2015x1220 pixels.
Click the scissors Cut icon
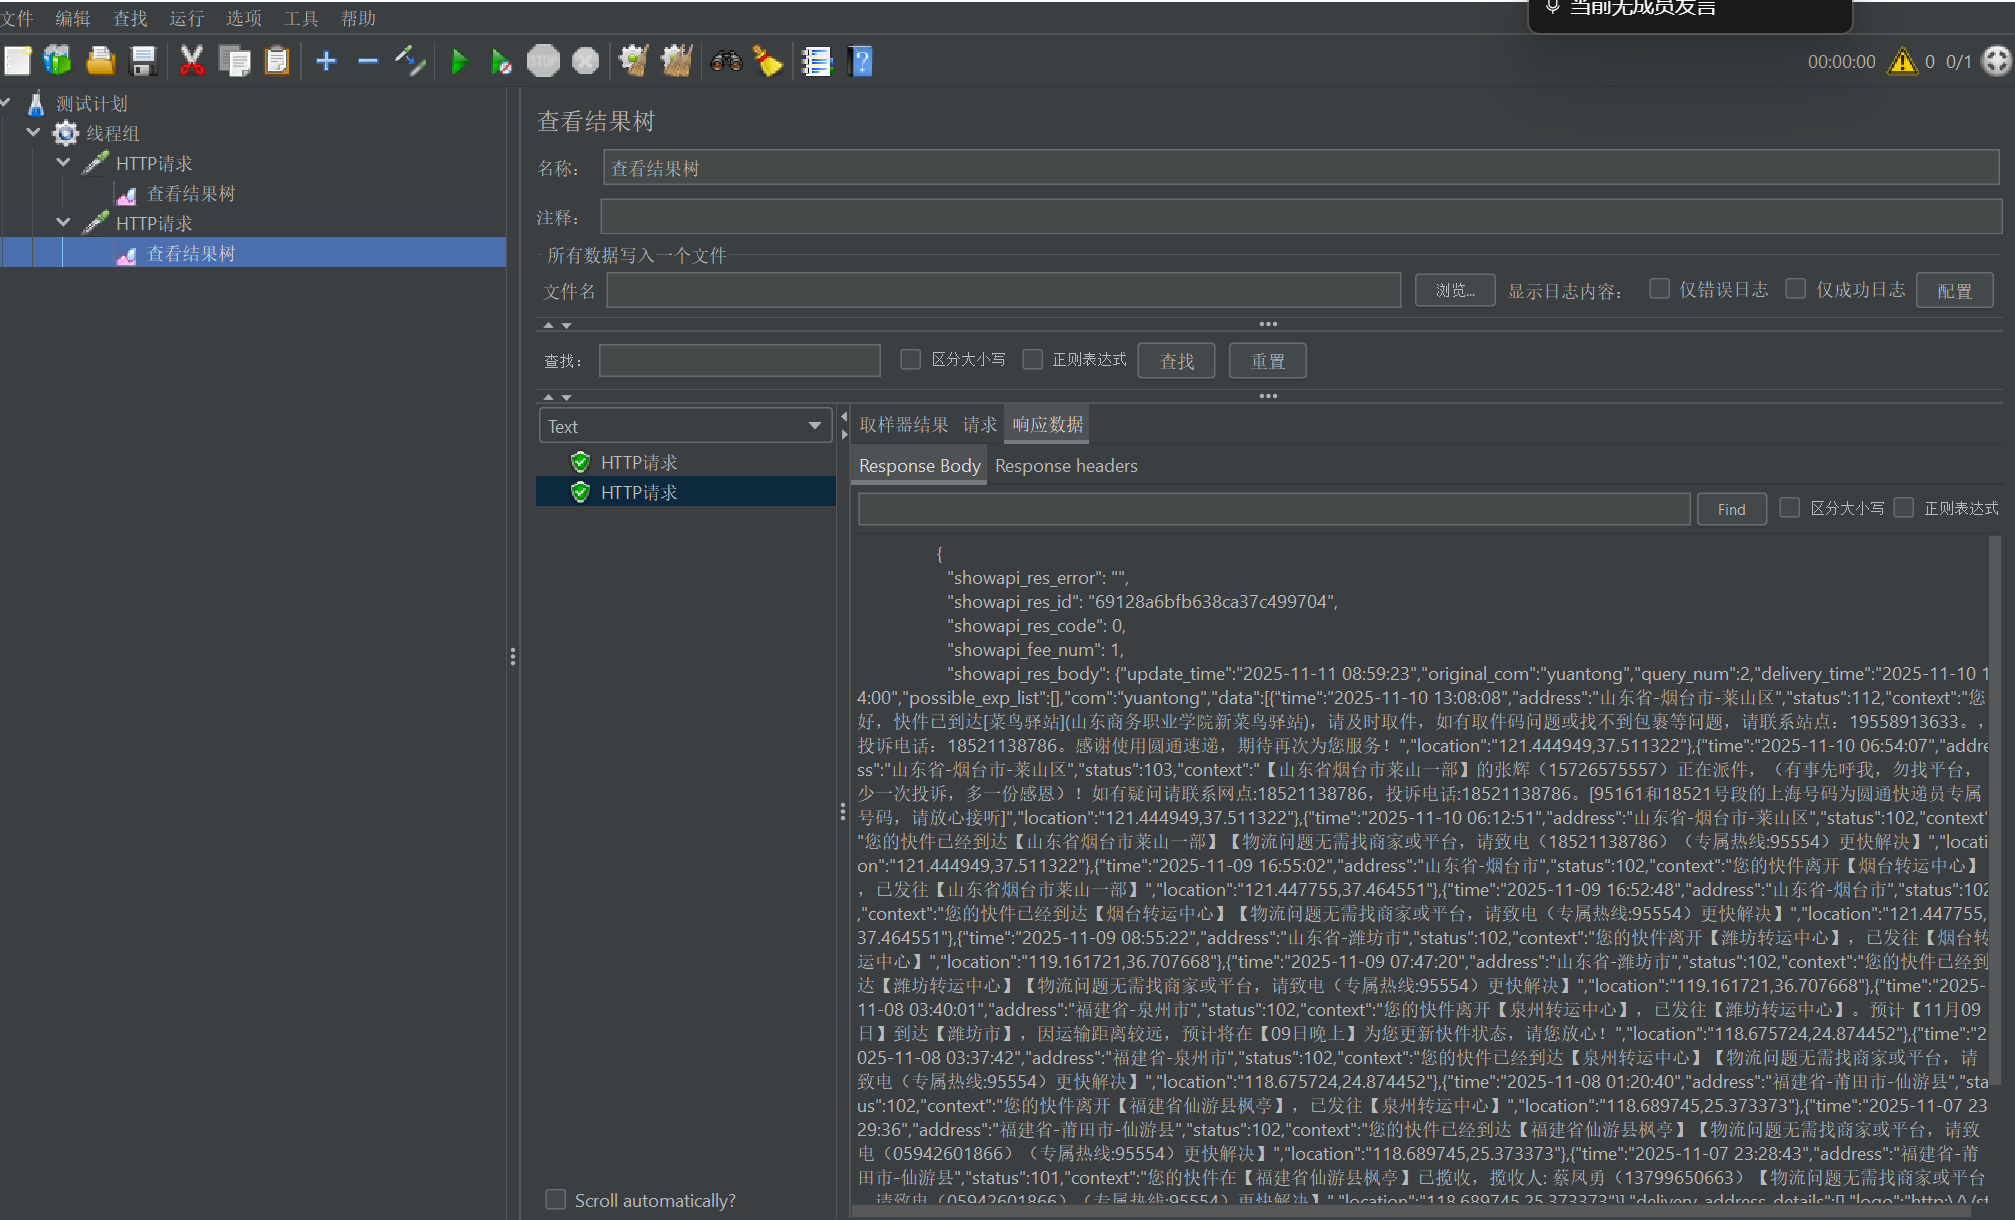[x=191, y=62]
